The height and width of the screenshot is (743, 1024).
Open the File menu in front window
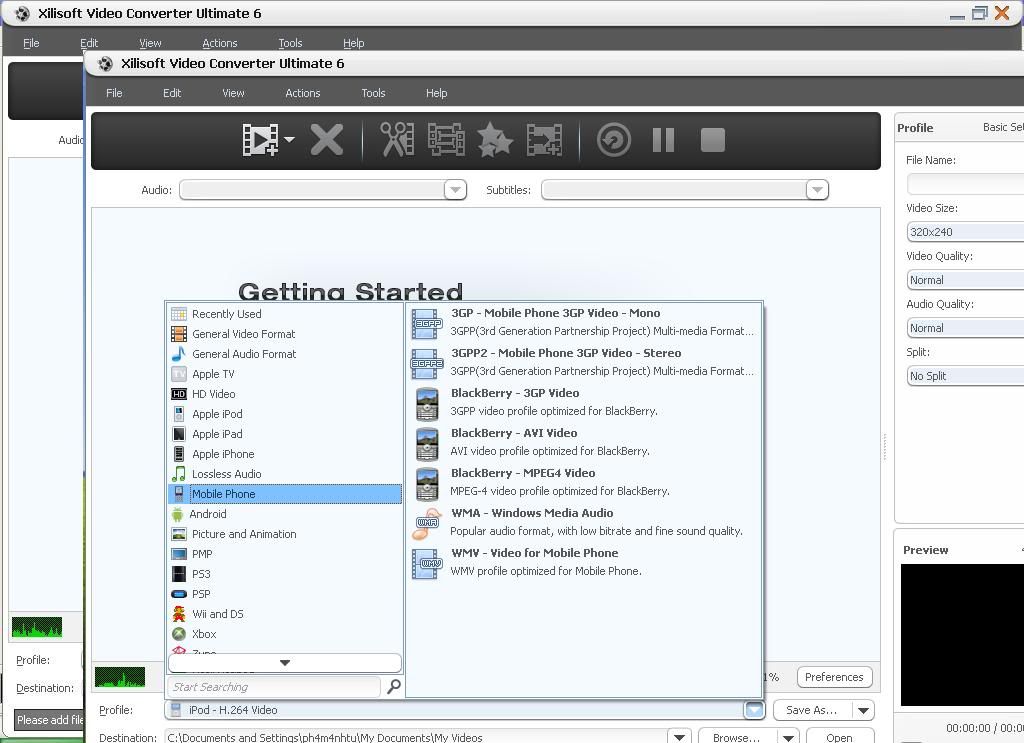pyautogui.click(x=114, y=93)
